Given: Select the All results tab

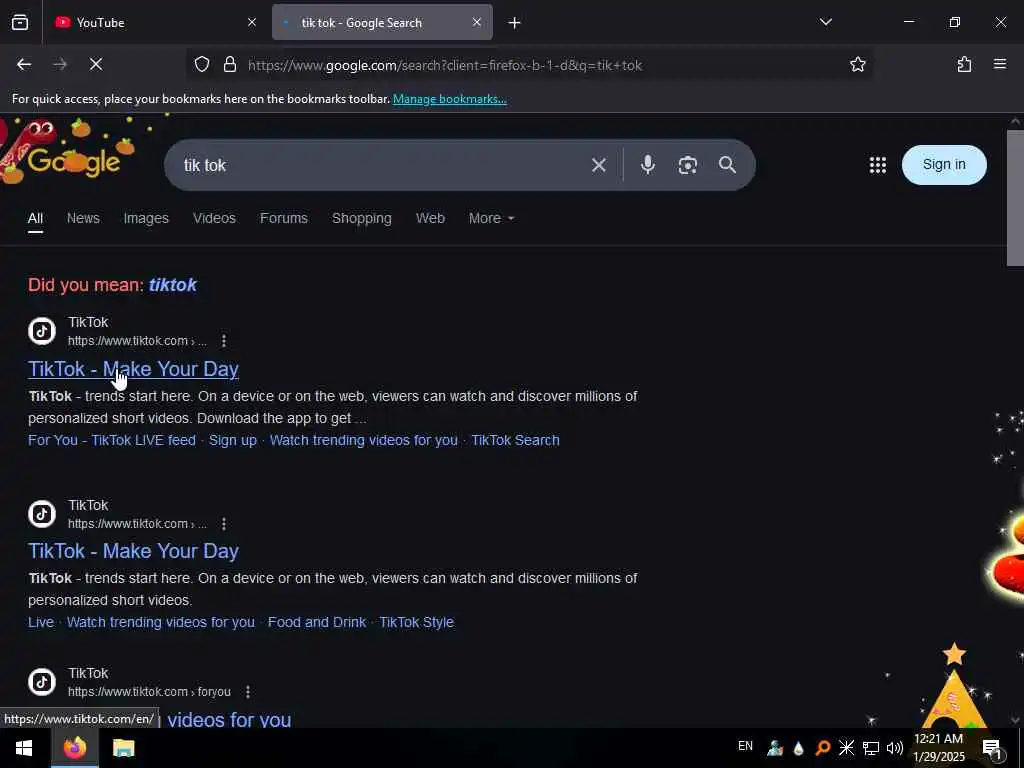Looking at the screenshot, I should [x=35, y=219].
